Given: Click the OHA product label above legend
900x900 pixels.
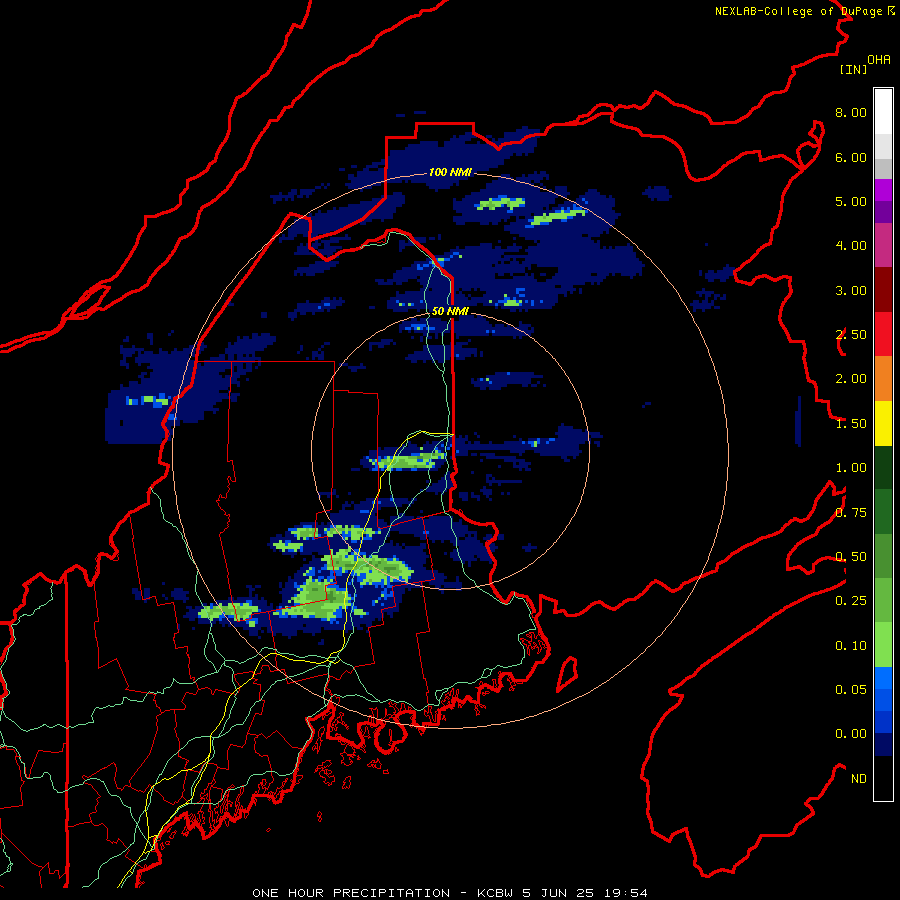Looking at the screenshot, I should [x=879, y=60].
